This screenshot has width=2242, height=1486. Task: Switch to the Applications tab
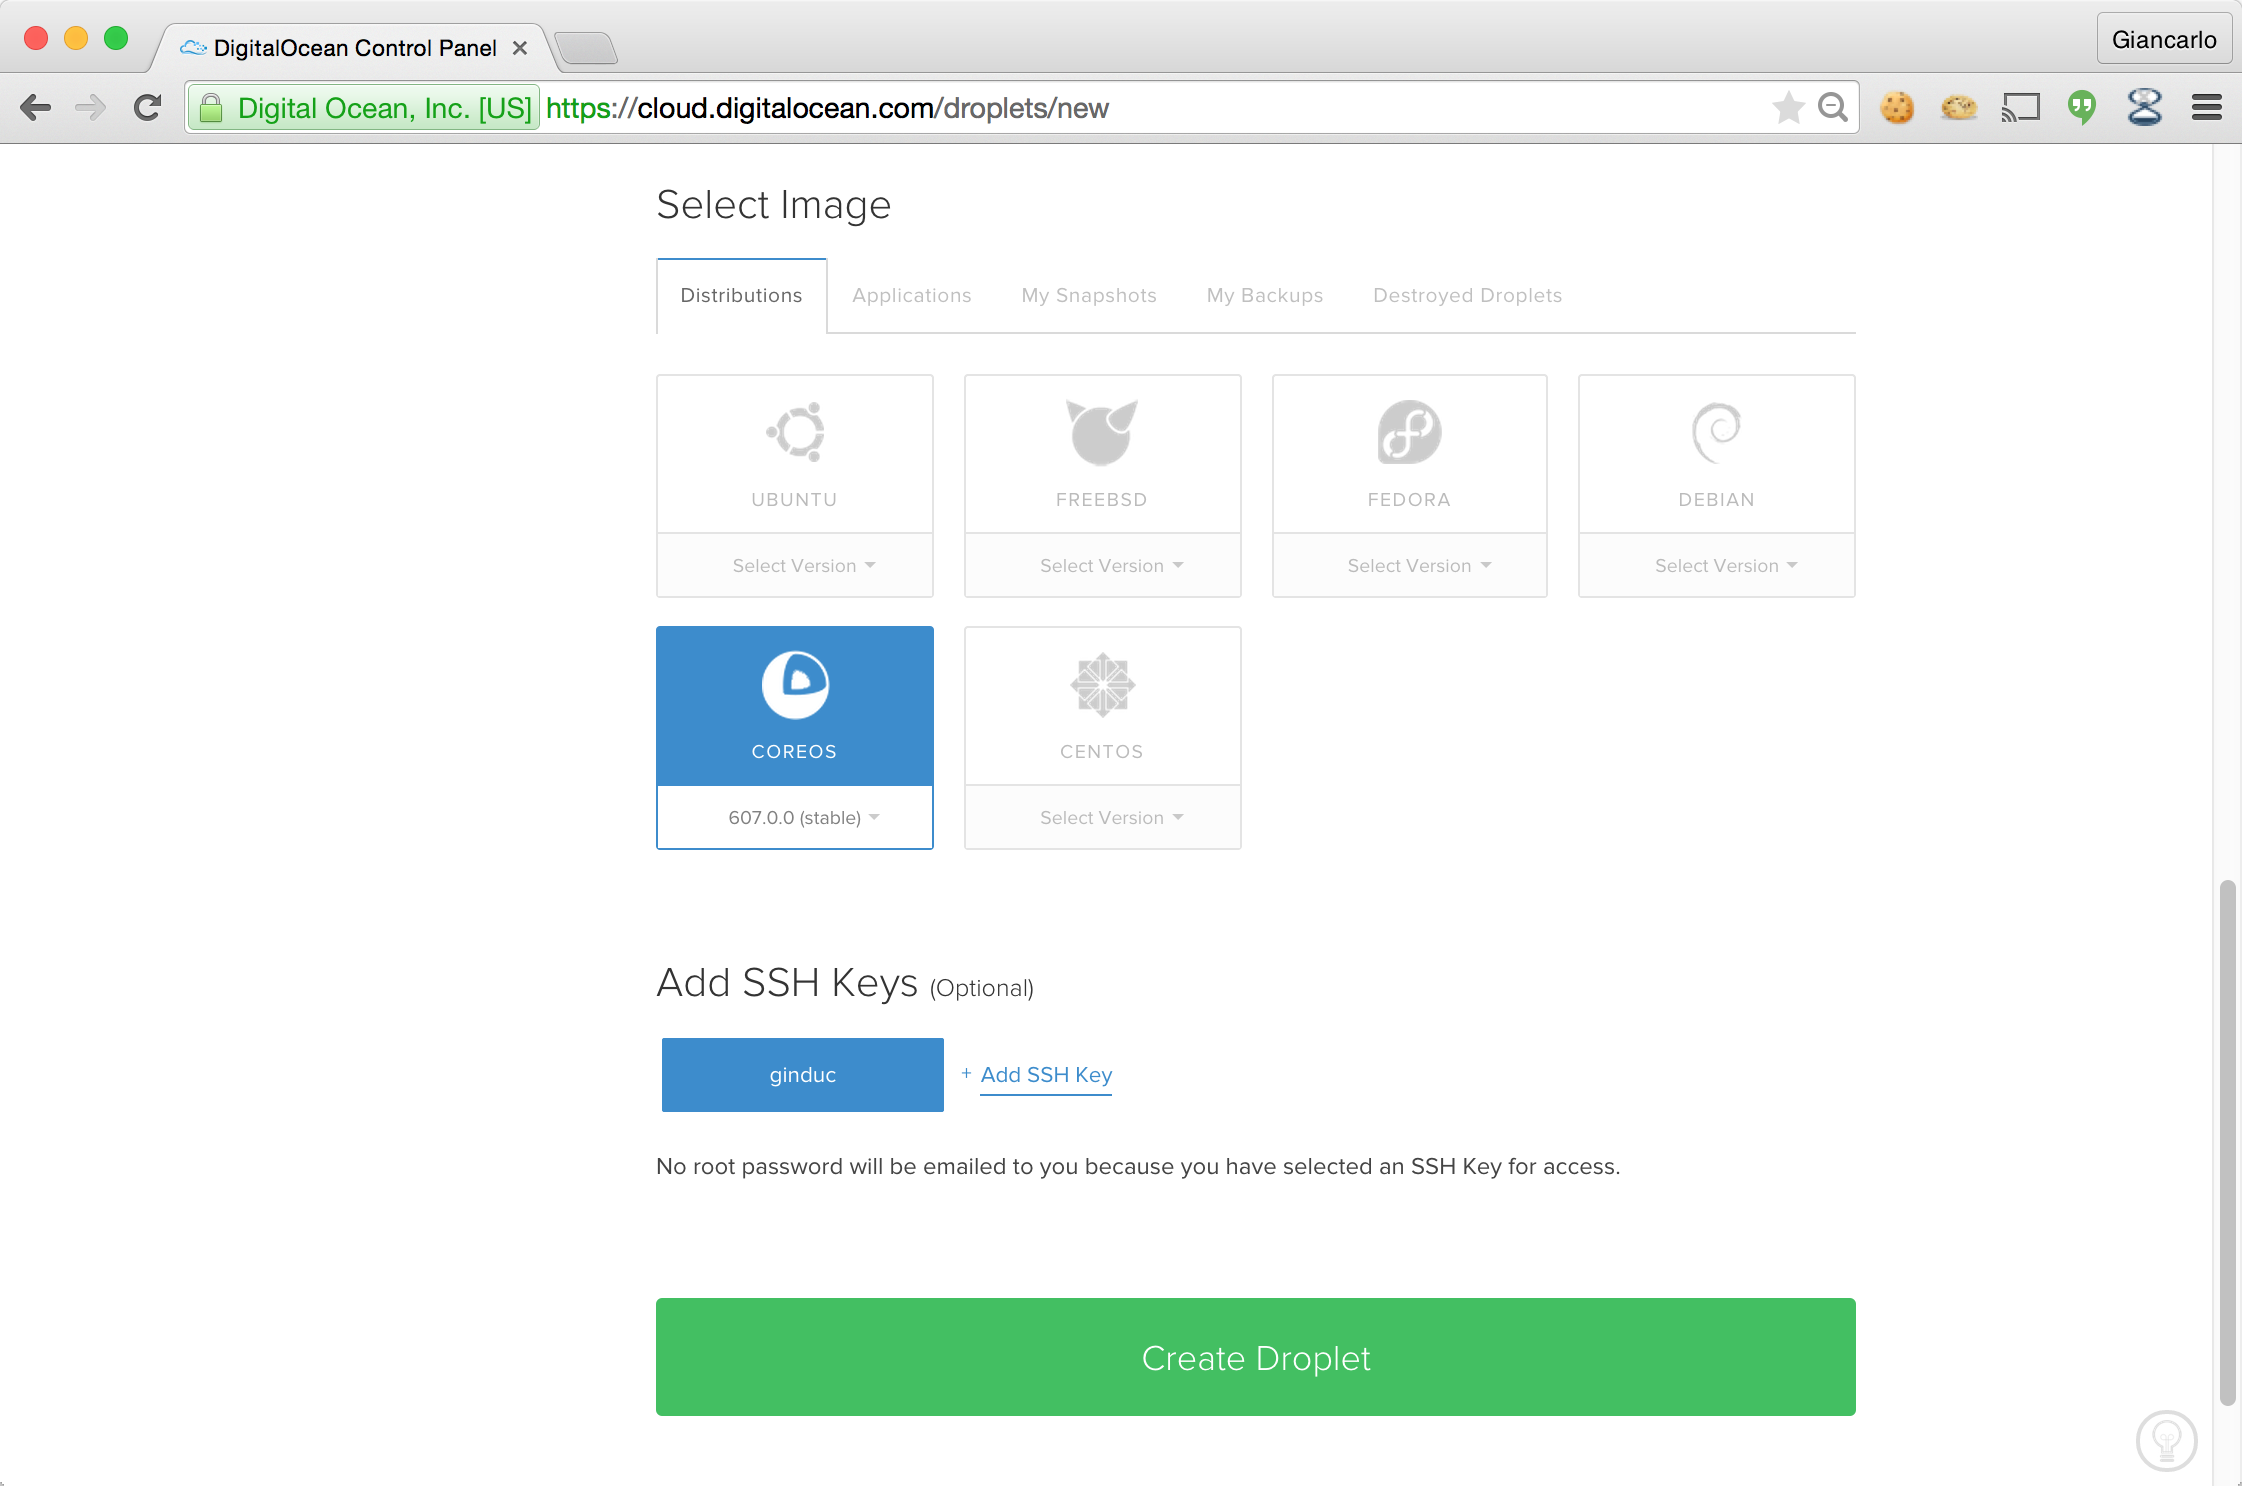coord(911,296)
